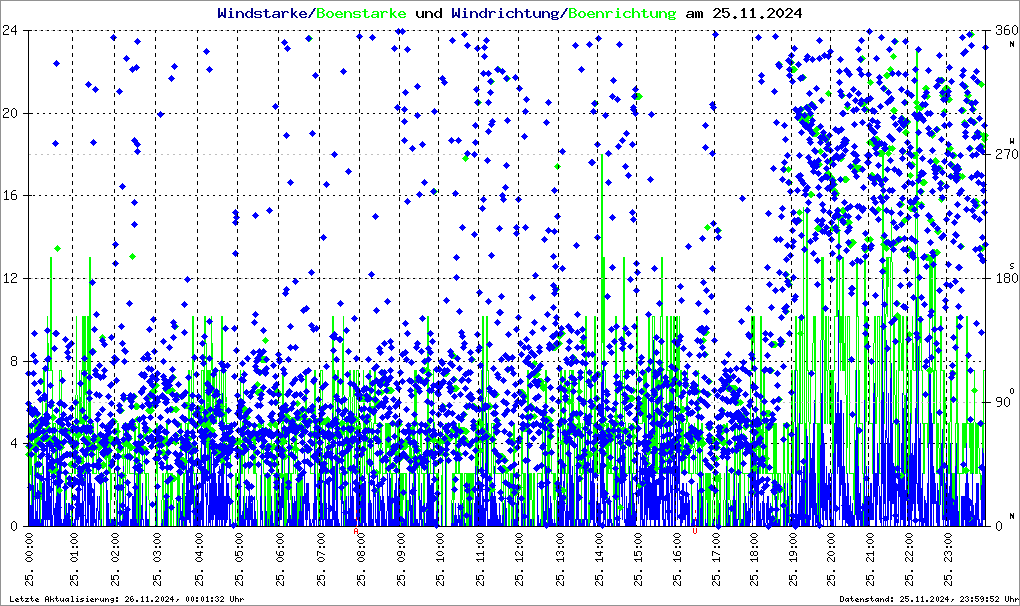This screenshot has width=1020, height=606.
Task: Select the 90 label on the direction axis
Action: click(x=1002, y=402)
